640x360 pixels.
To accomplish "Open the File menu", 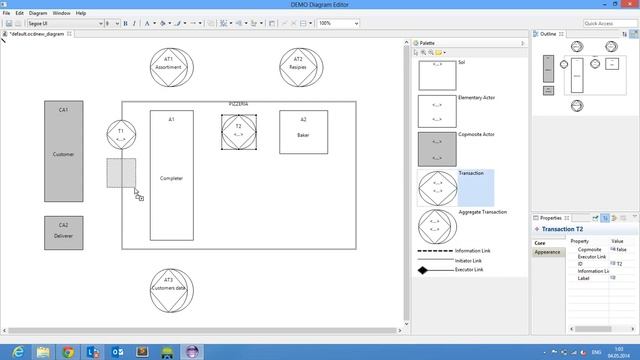I will coord(7,13).
